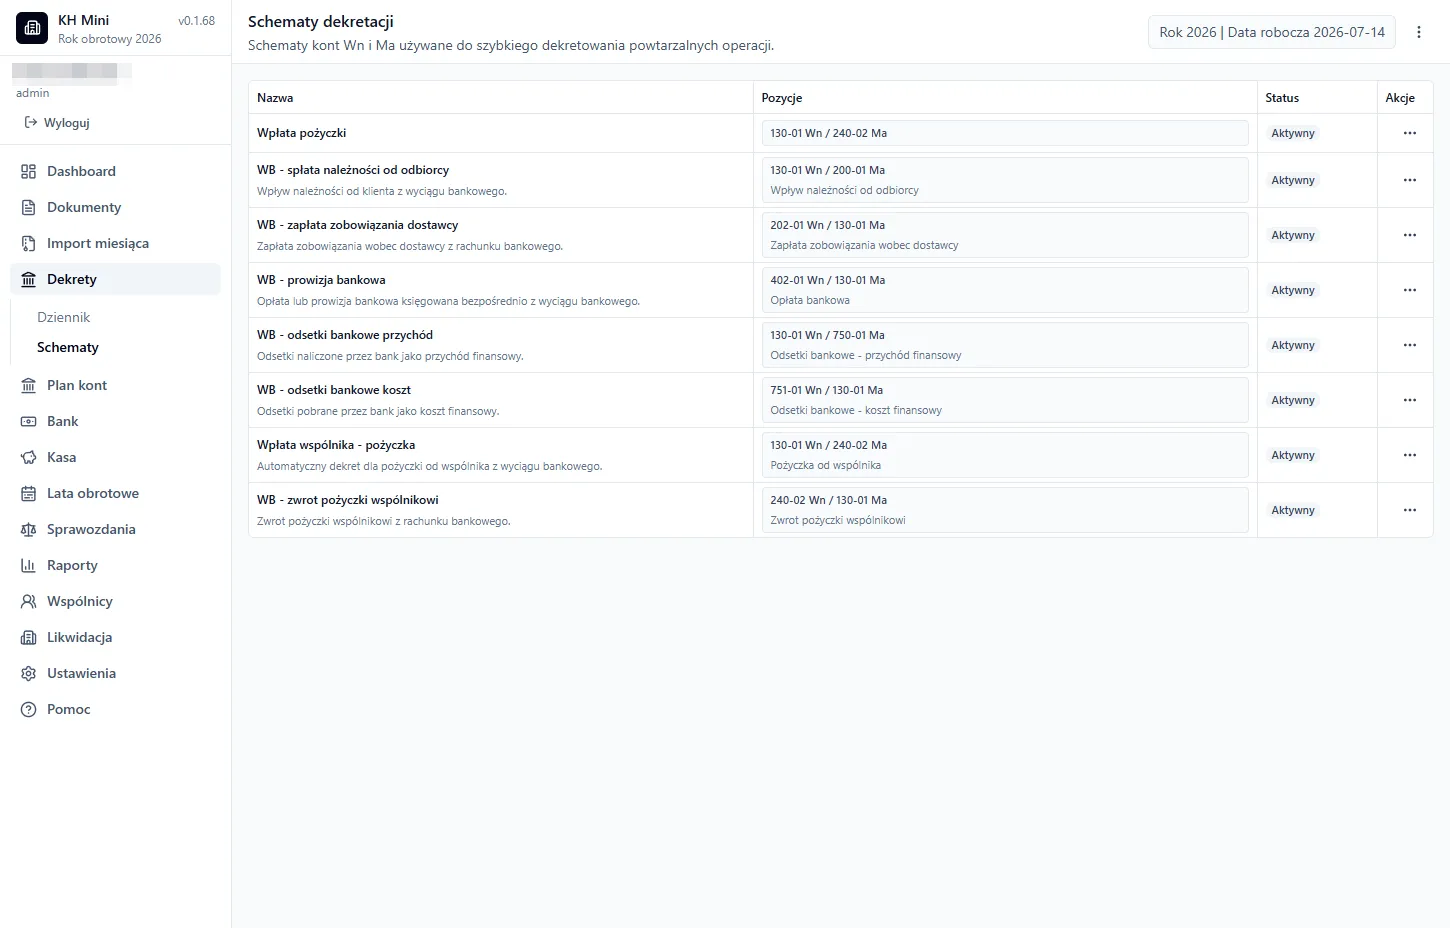1450x928 pixels.
Task: Click the Lata obrotowe calendar icon
Action: [29, 493]
